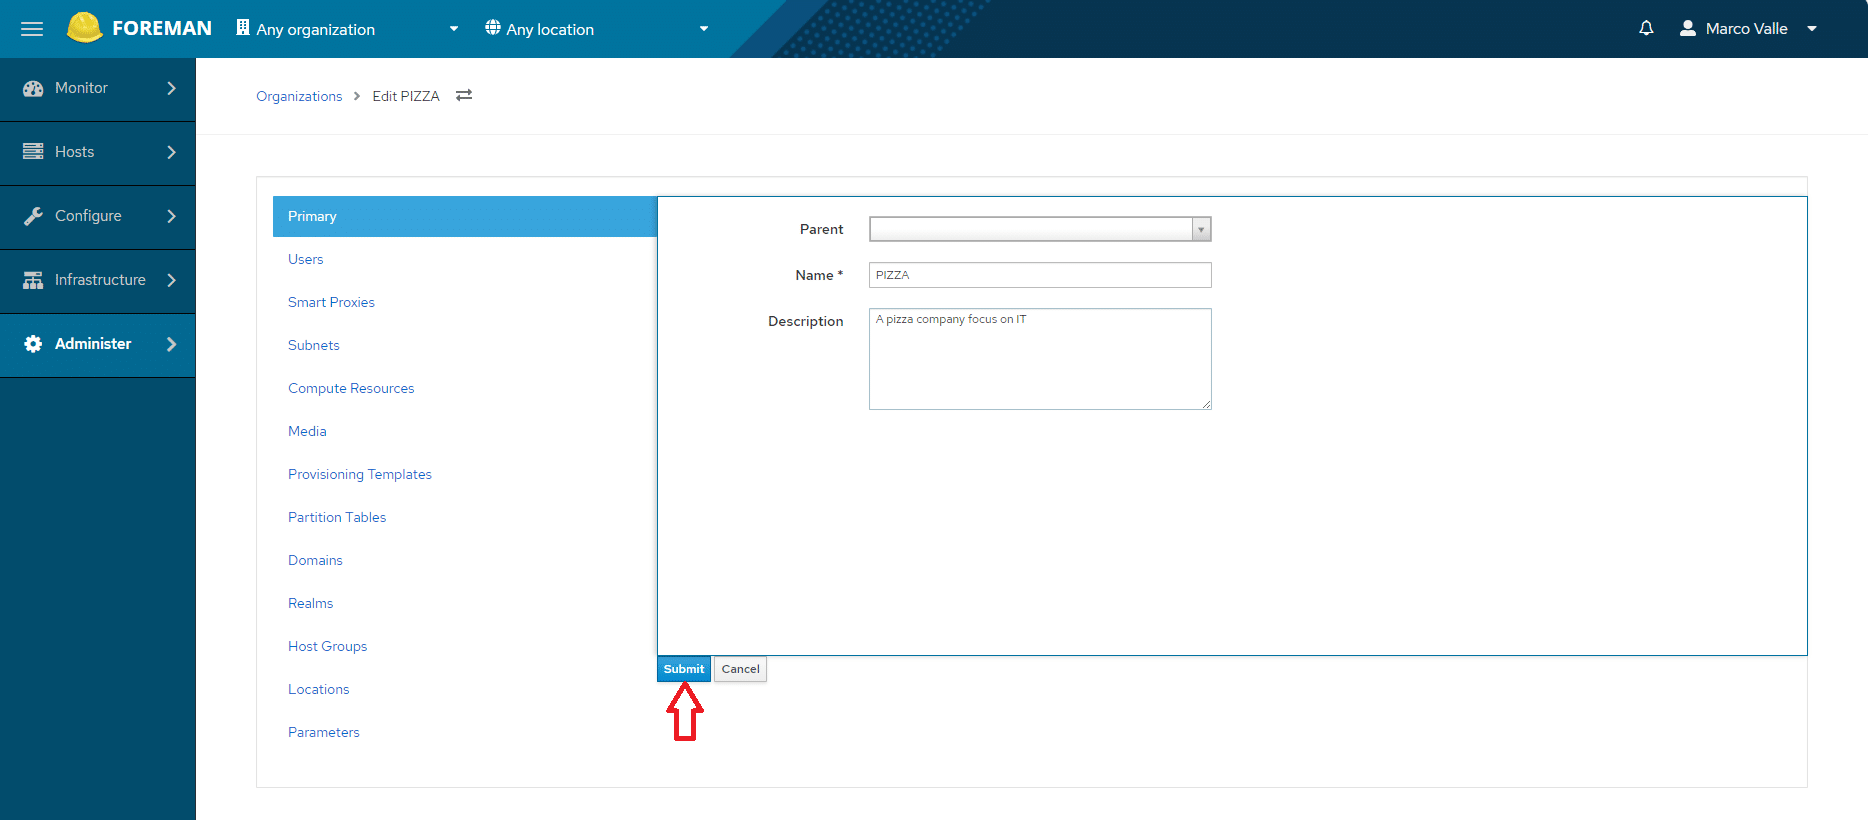Go to the Organizations breadcrumb link
Viewport: 1868px width, 820px height.
[299, 96]
